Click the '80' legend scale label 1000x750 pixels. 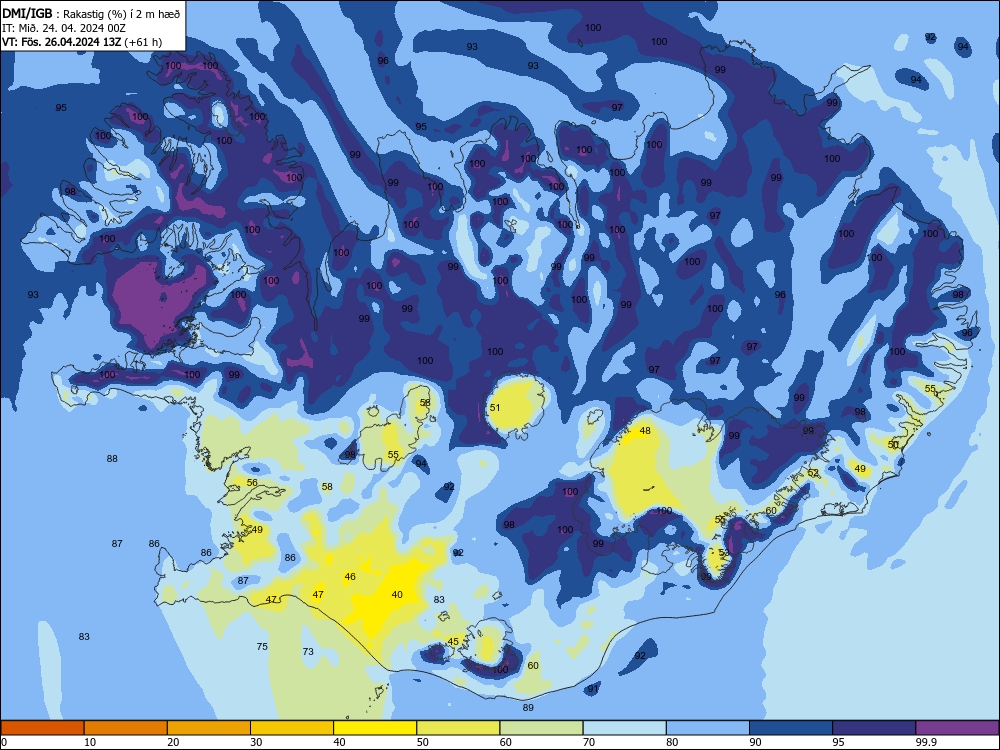pos(672,742)
